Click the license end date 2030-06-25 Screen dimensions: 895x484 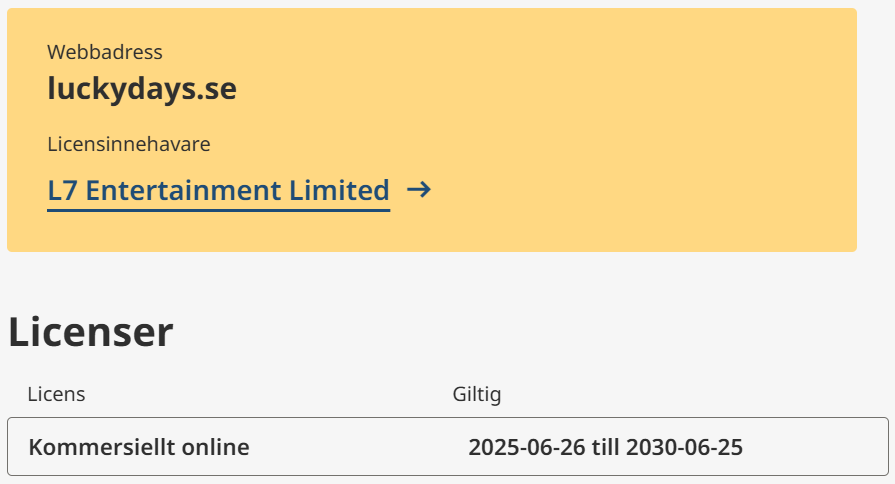684,447
